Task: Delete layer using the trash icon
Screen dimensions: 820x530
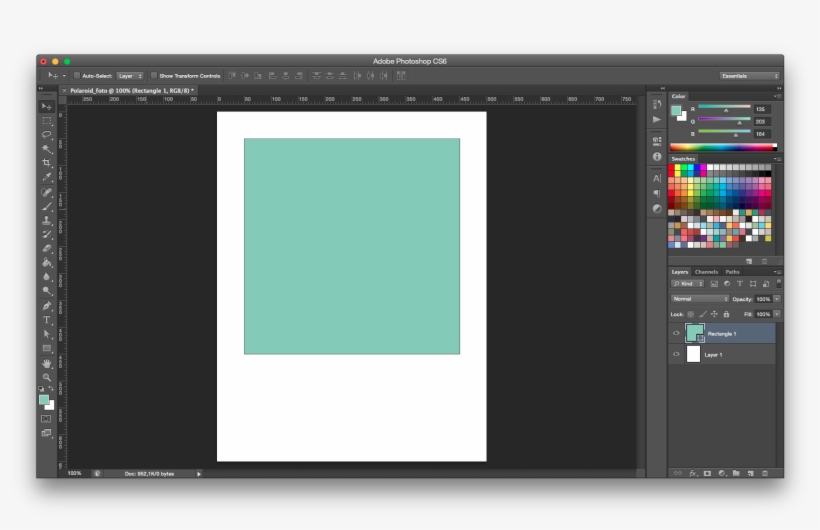Action: pyautogui.click(x=766, y=472)
